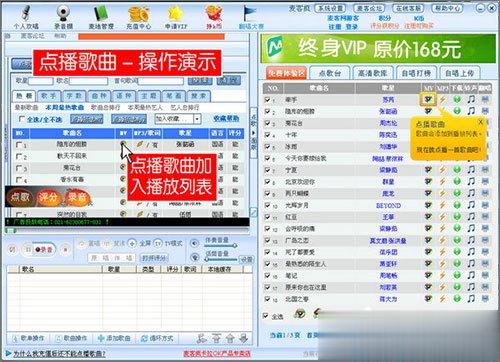Image resolution: width=500 pixels, height=362 pixels.
Task: Open link 为什么我充值后还不能点播歌曲?
Action: [x=59, y=353]
